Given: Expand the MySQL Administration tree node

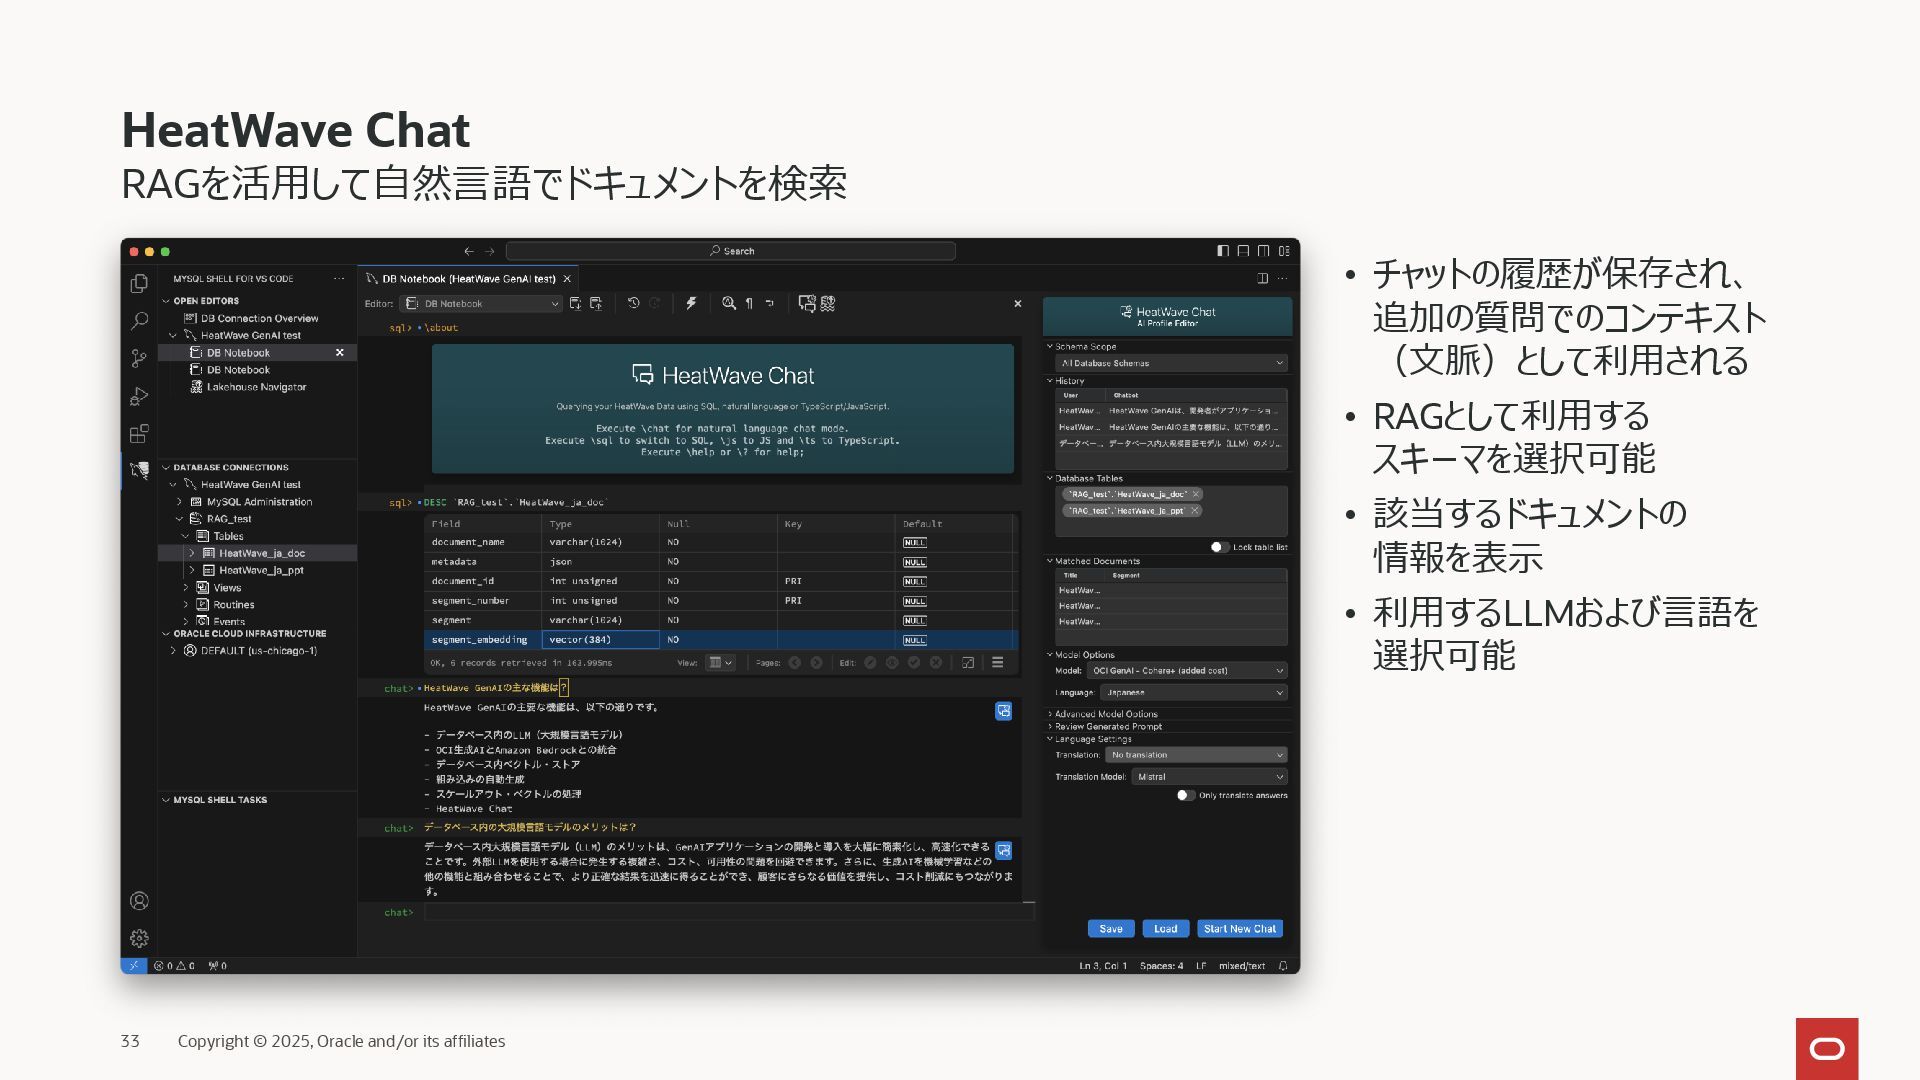Looking at the screenshot, I should click(180, 502).
